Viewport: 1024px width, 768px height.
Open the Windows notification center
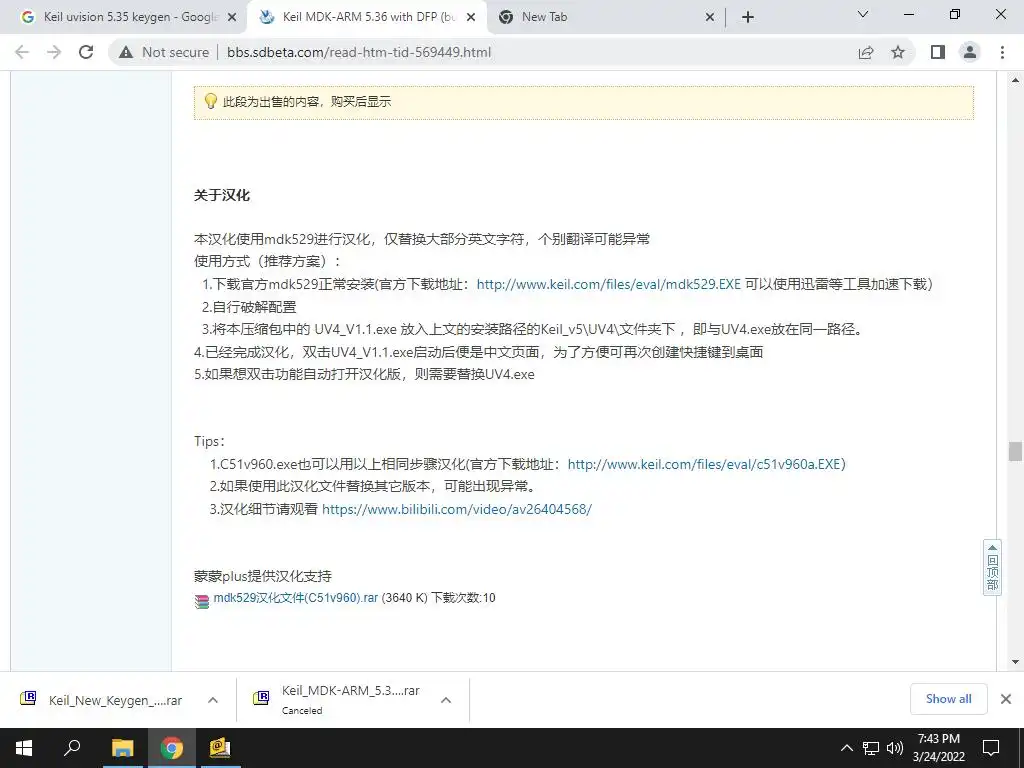click(x=991, y=748)
